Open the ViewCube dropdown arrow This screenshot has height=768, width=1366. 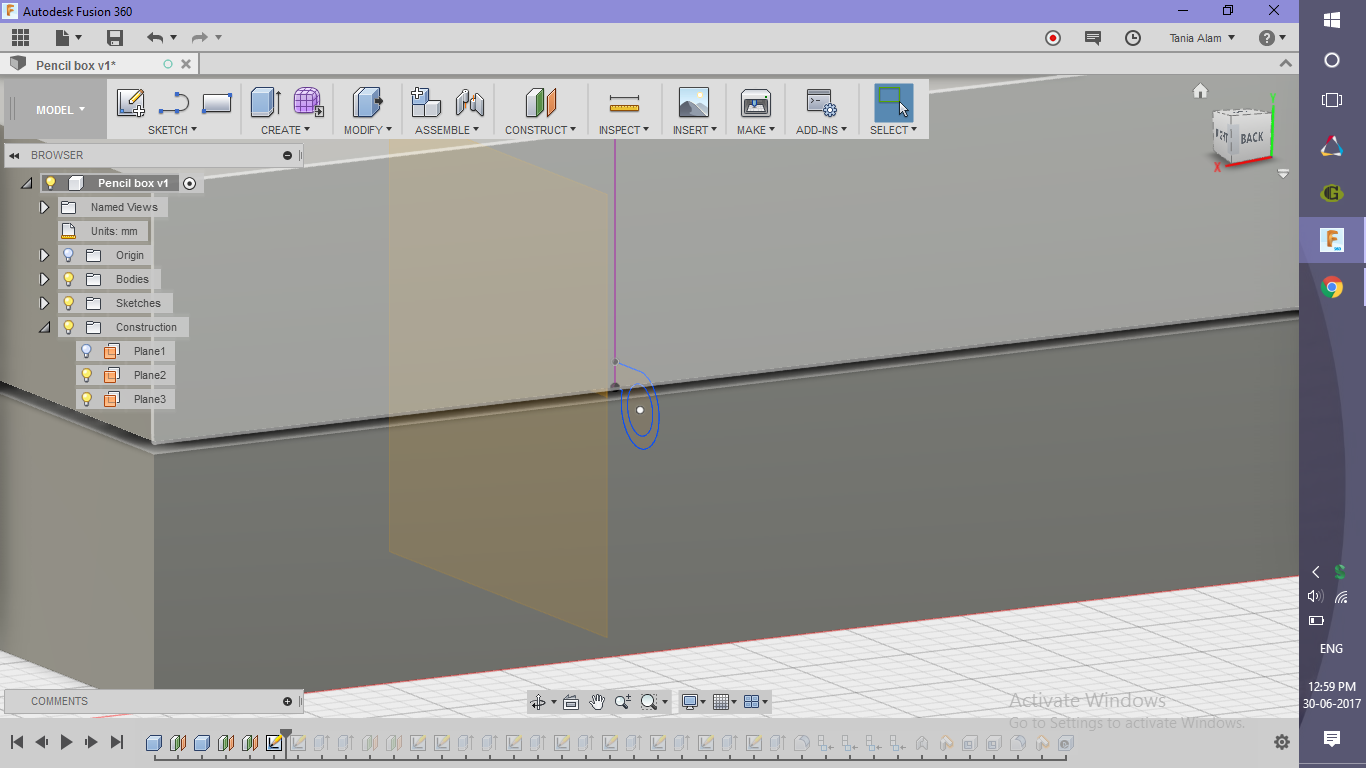coord(1284,173)
